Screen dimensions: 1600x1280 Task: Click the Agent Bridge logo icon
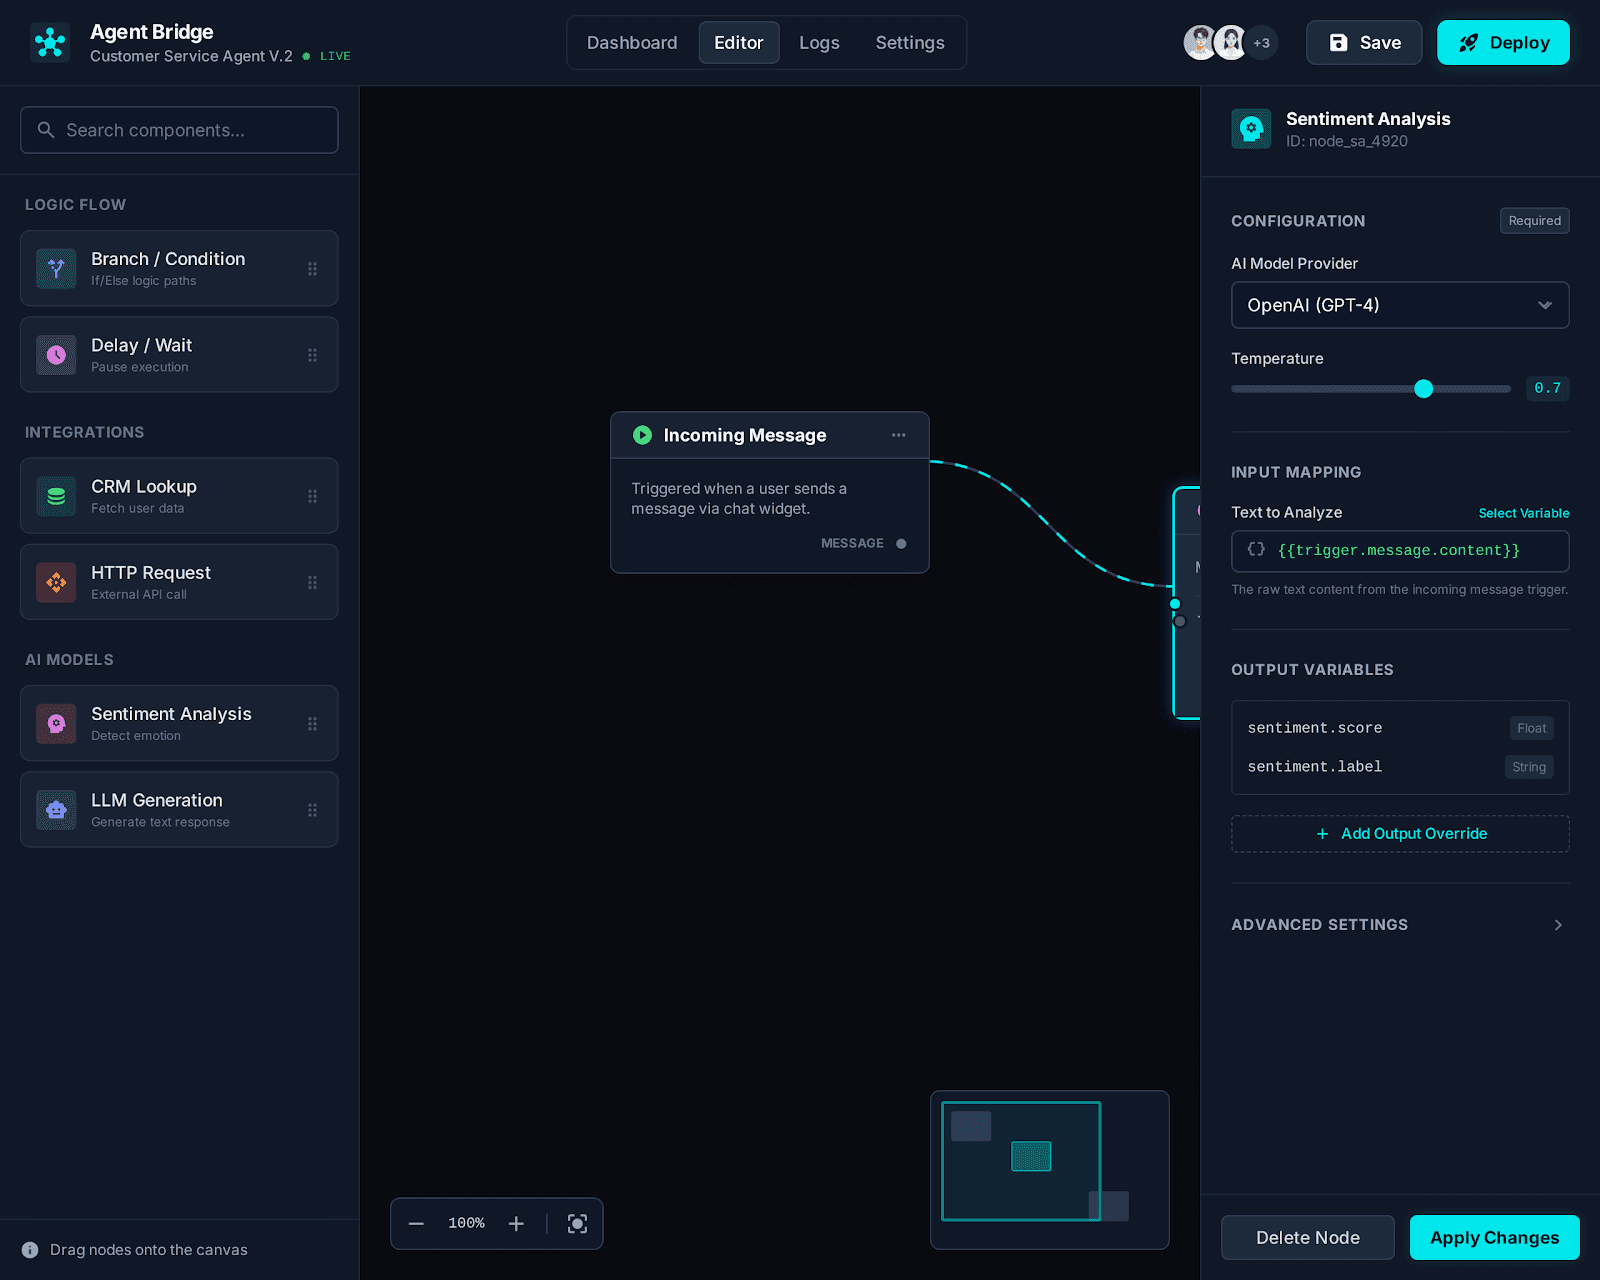50,43
